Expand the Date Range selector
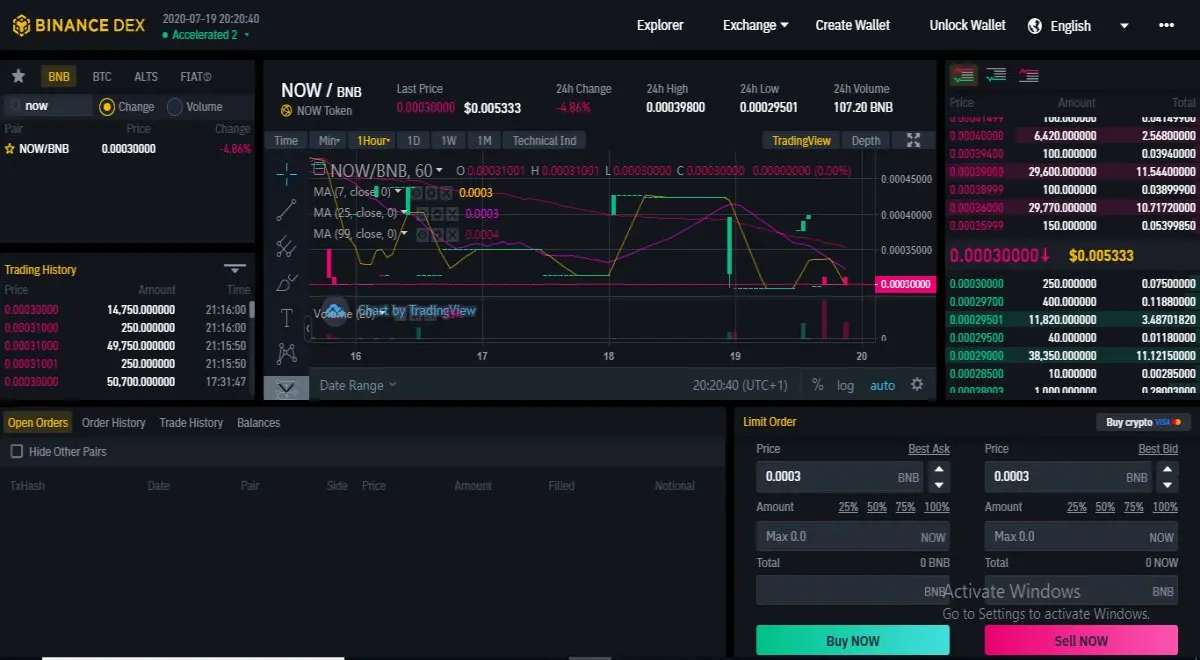1200x660 pixels. click(x=358, y=385)
